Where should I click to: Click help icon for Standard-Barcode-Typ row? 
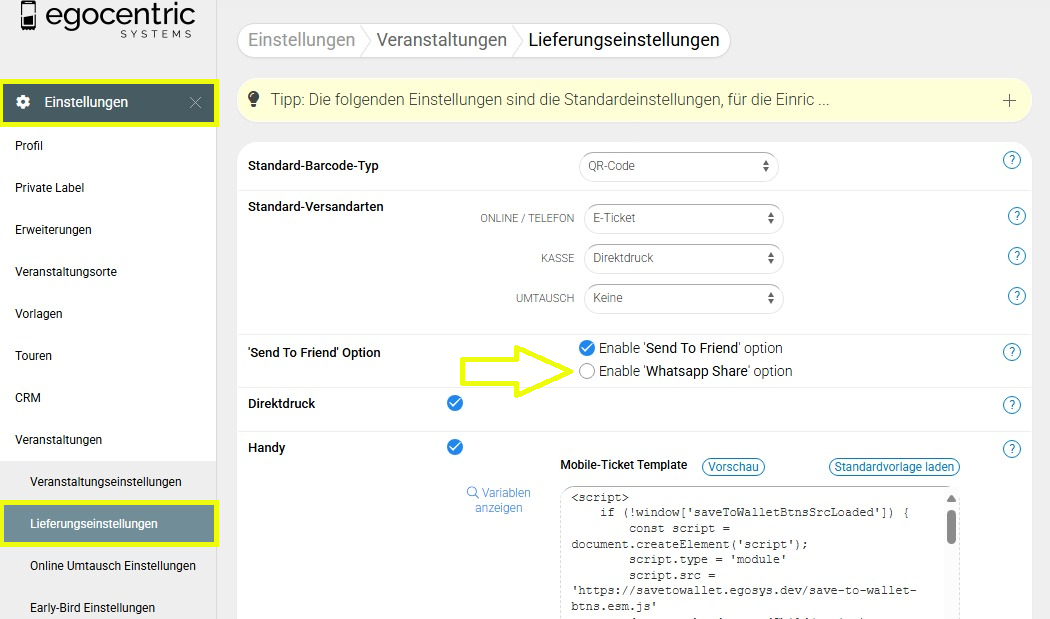[x=1011, y=161]
